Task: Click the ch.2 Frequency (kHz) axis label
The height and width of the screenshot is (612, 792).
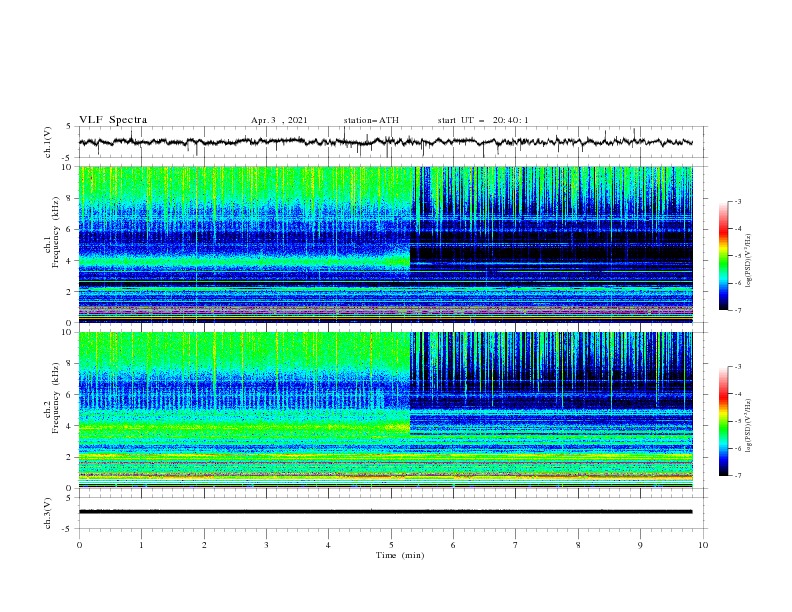Action: tap(53, 398)
